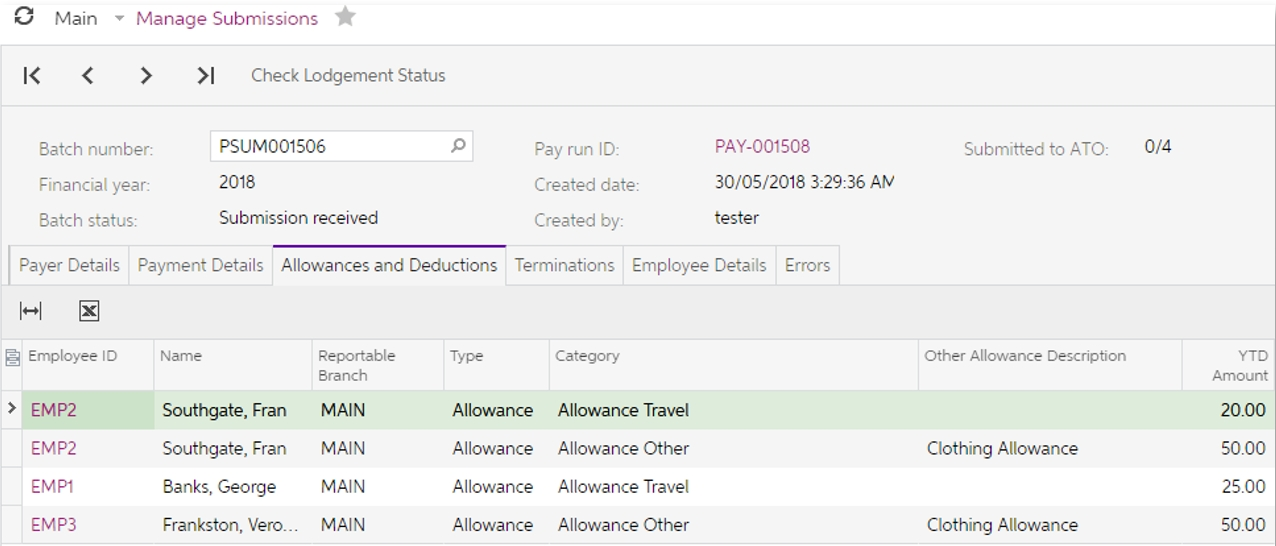Jump to the last record
Viewport: 1276px width, 546px height.
coord(205,76)
